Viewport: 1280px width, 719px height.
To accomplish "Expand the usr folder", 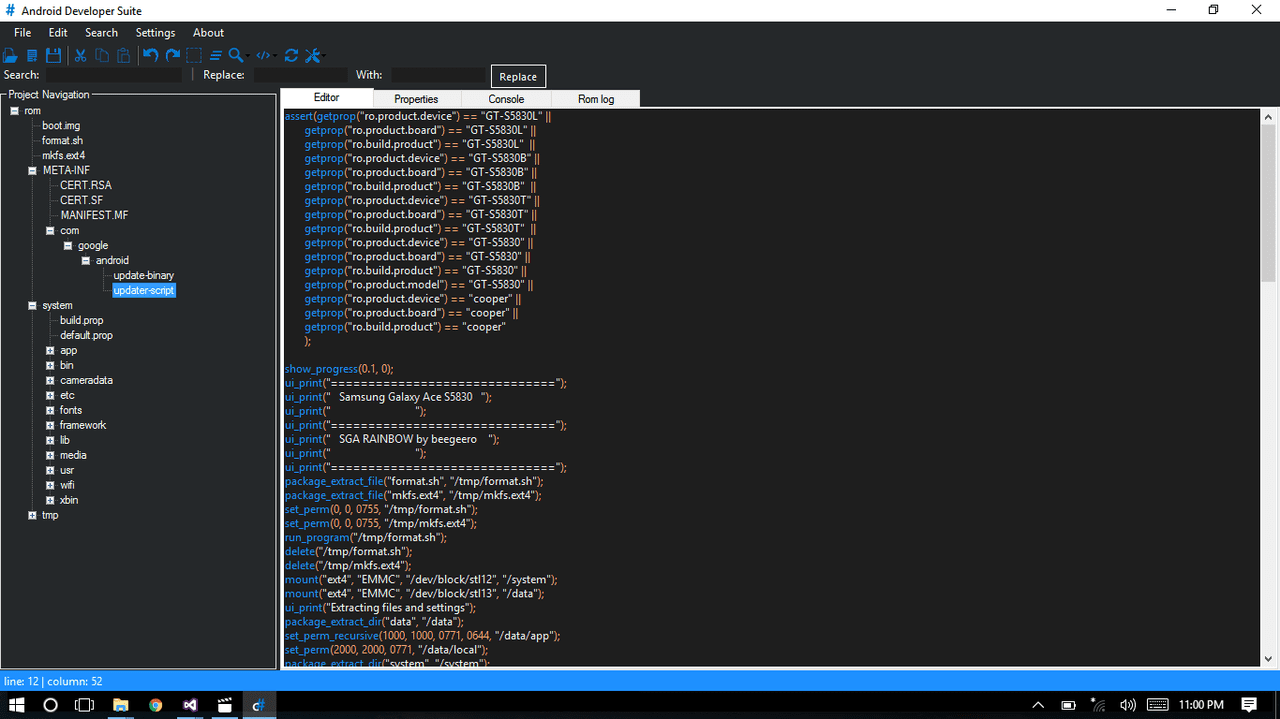I will point(50,471).
